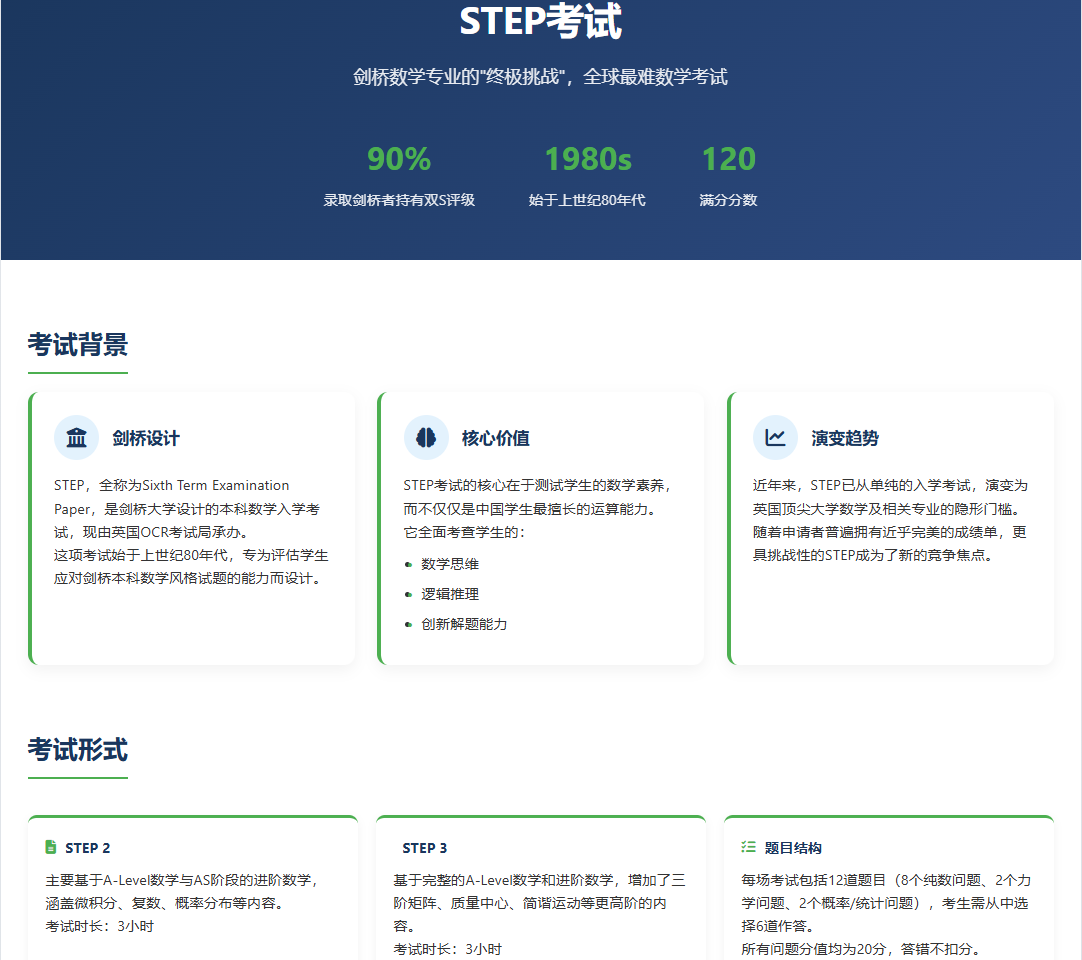Open the STEP 3 card heading
This screenshot has width=1082, height=960.
click(x=425, y=848)
